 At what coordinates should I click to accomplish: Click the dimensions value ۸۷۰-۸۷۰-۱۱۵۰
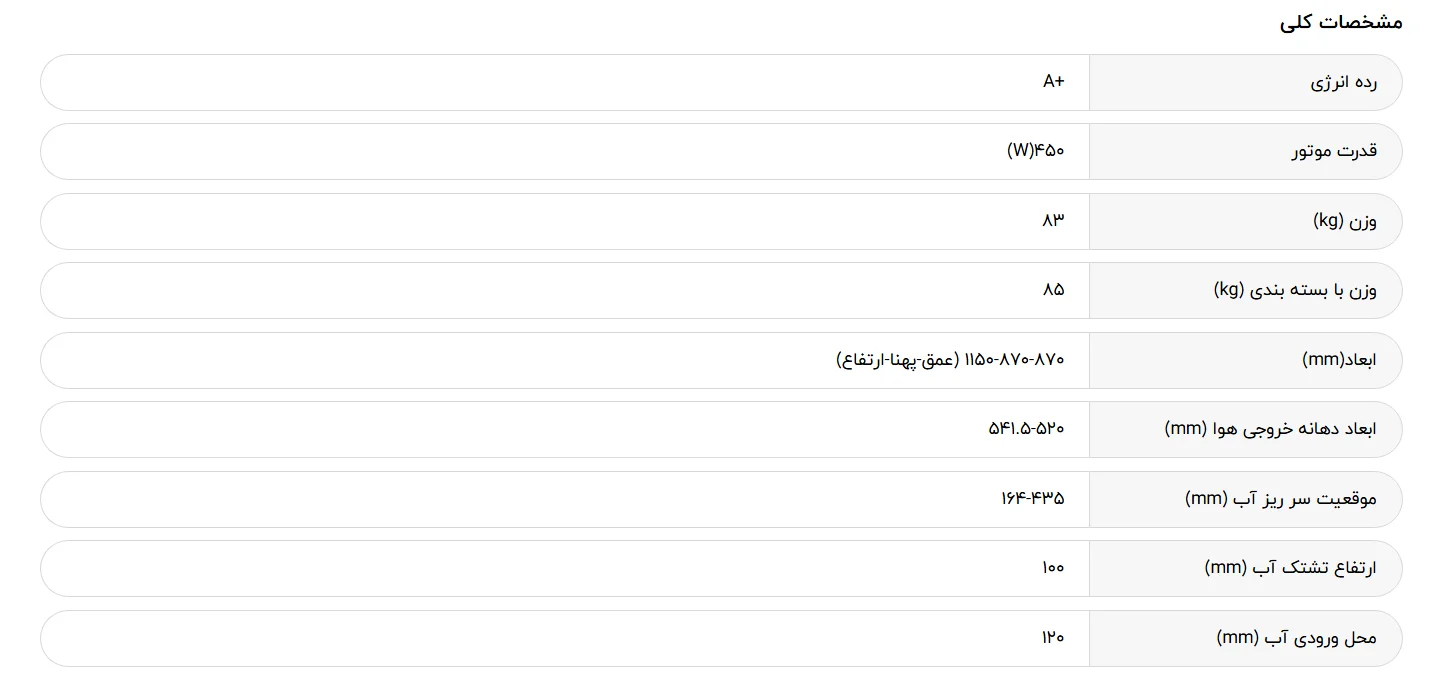pos(1015,359)
